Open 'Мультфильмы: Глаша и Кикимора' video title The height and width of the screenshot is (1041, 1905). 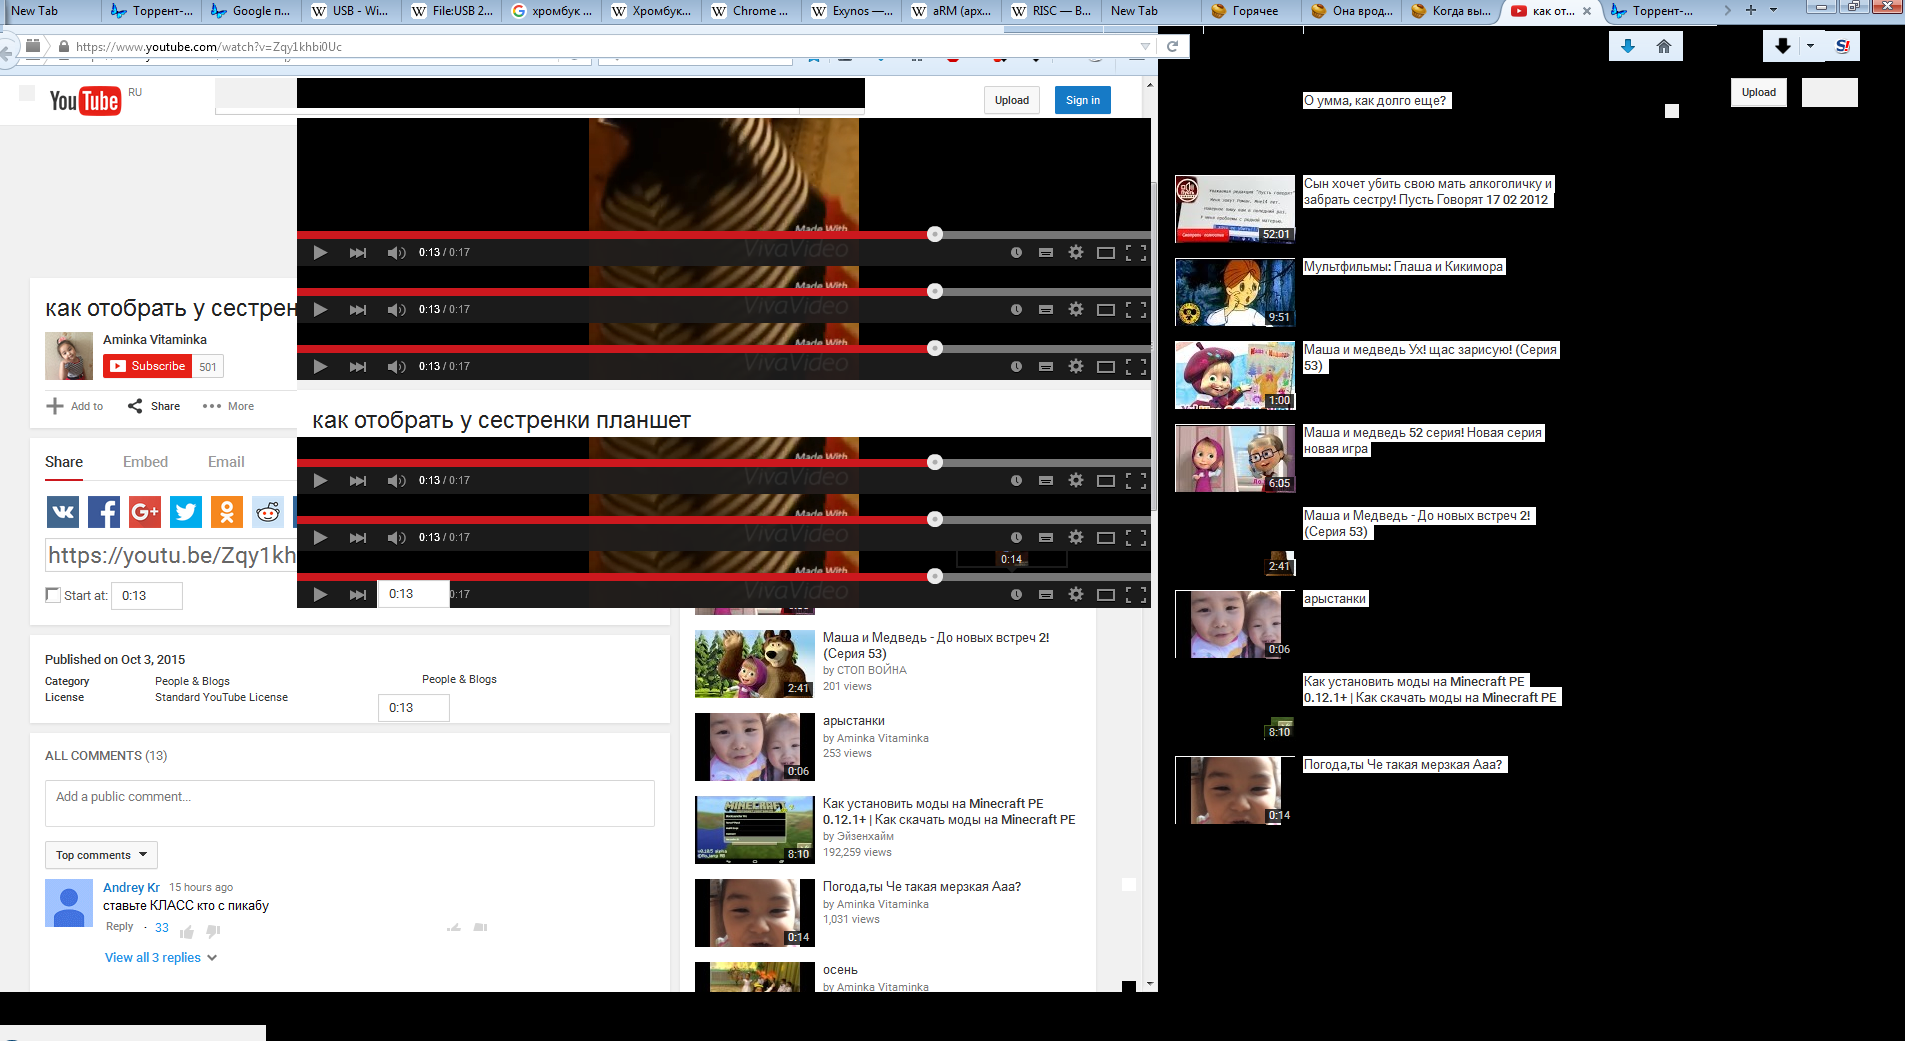click(1403, 266)
